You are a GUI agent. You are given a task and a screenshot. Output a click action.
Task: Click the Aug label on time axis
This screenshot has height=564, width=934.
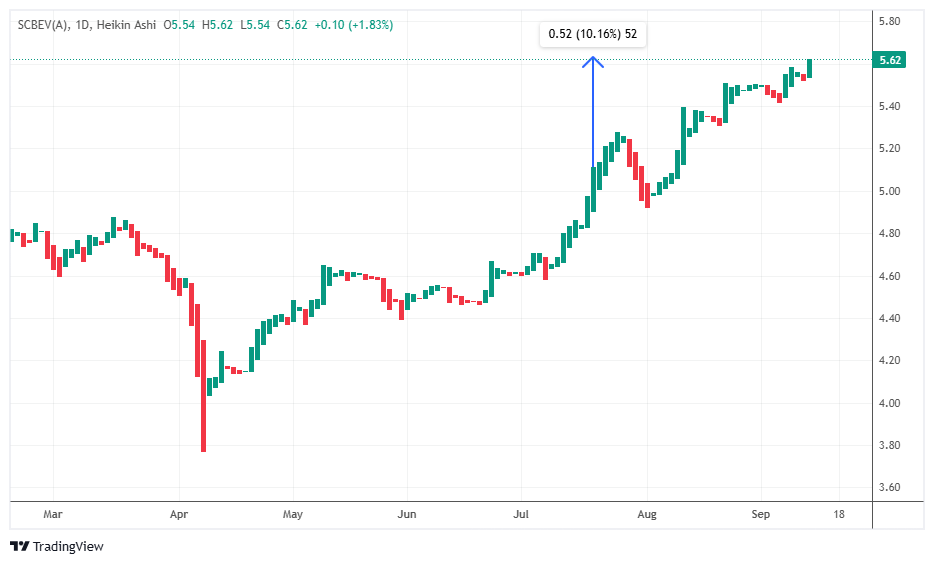646,514
